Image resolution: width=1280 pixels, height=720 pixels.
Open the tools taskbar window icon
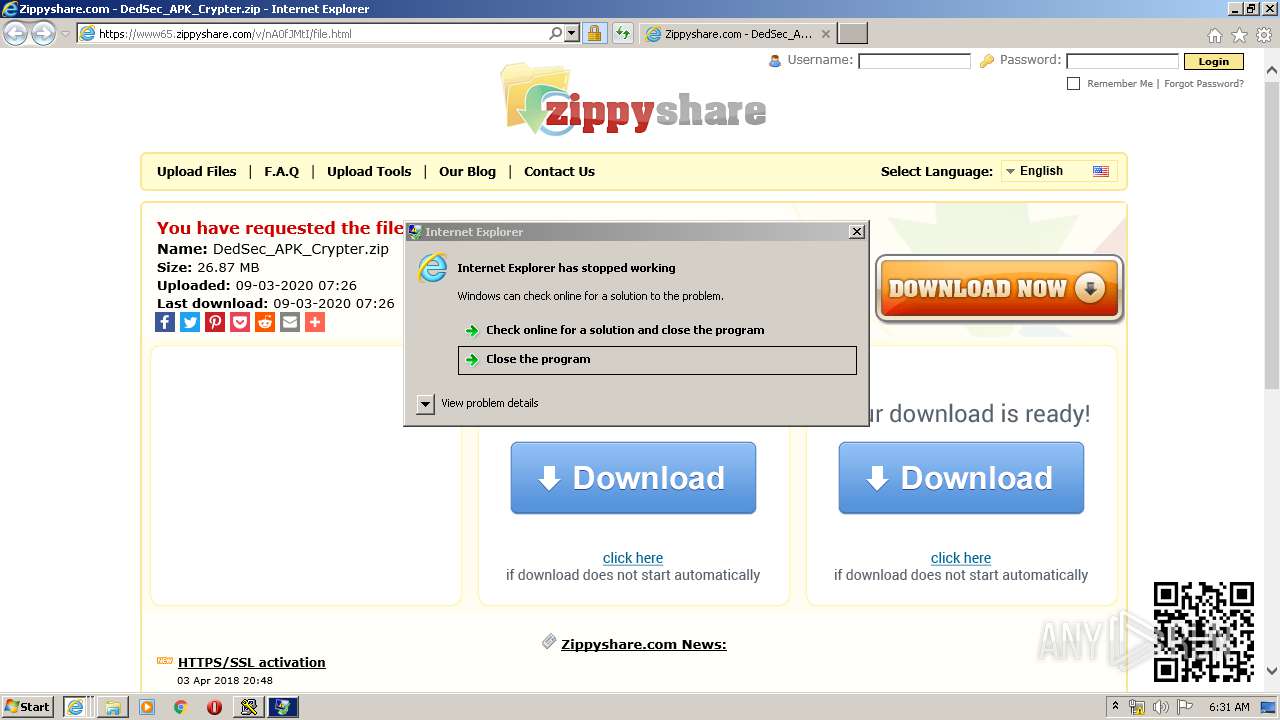pyautogui.click(x=249, y=707)
